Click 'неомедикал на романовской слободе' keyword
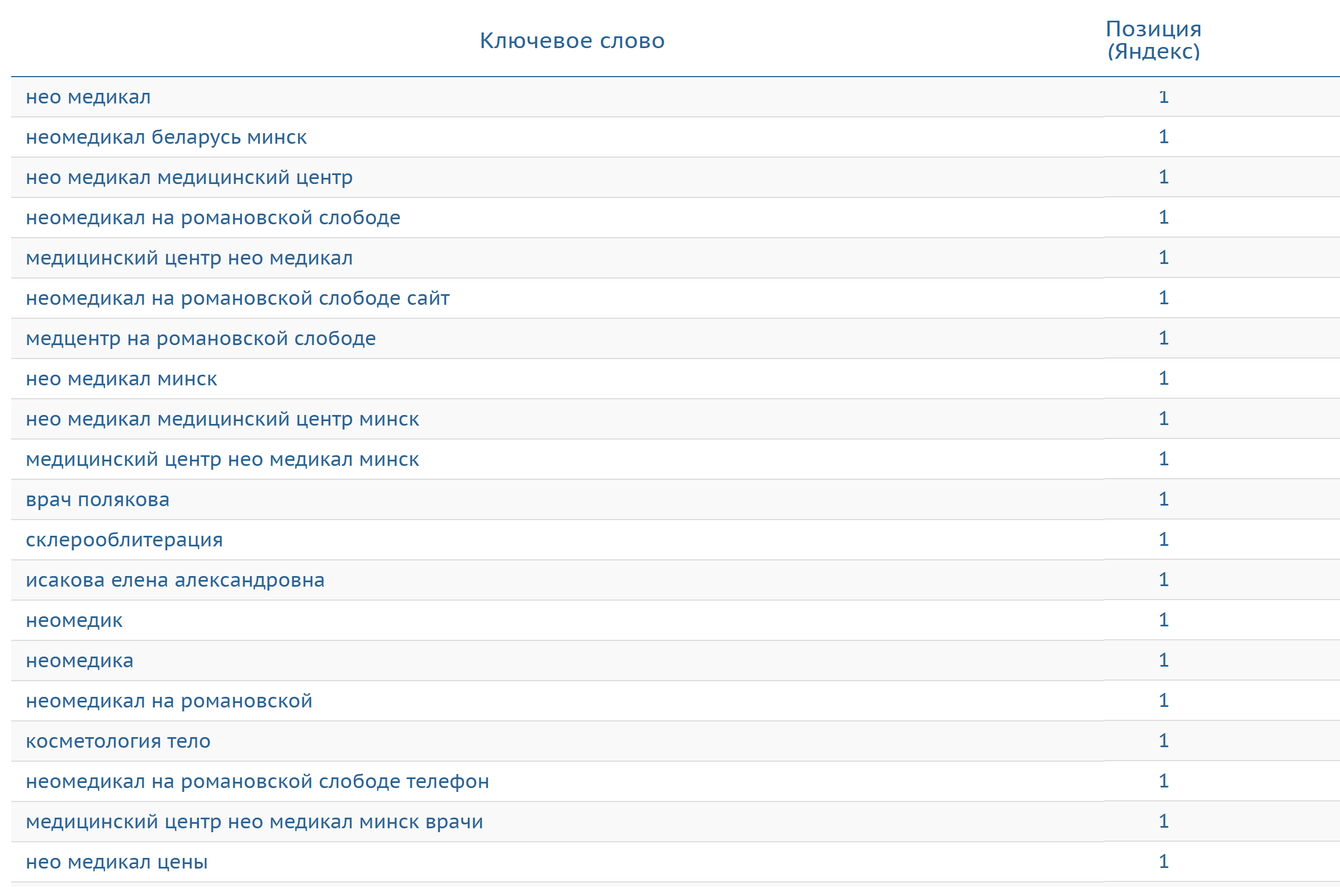Screen dimensions: 1340x887 pos(213,218)
